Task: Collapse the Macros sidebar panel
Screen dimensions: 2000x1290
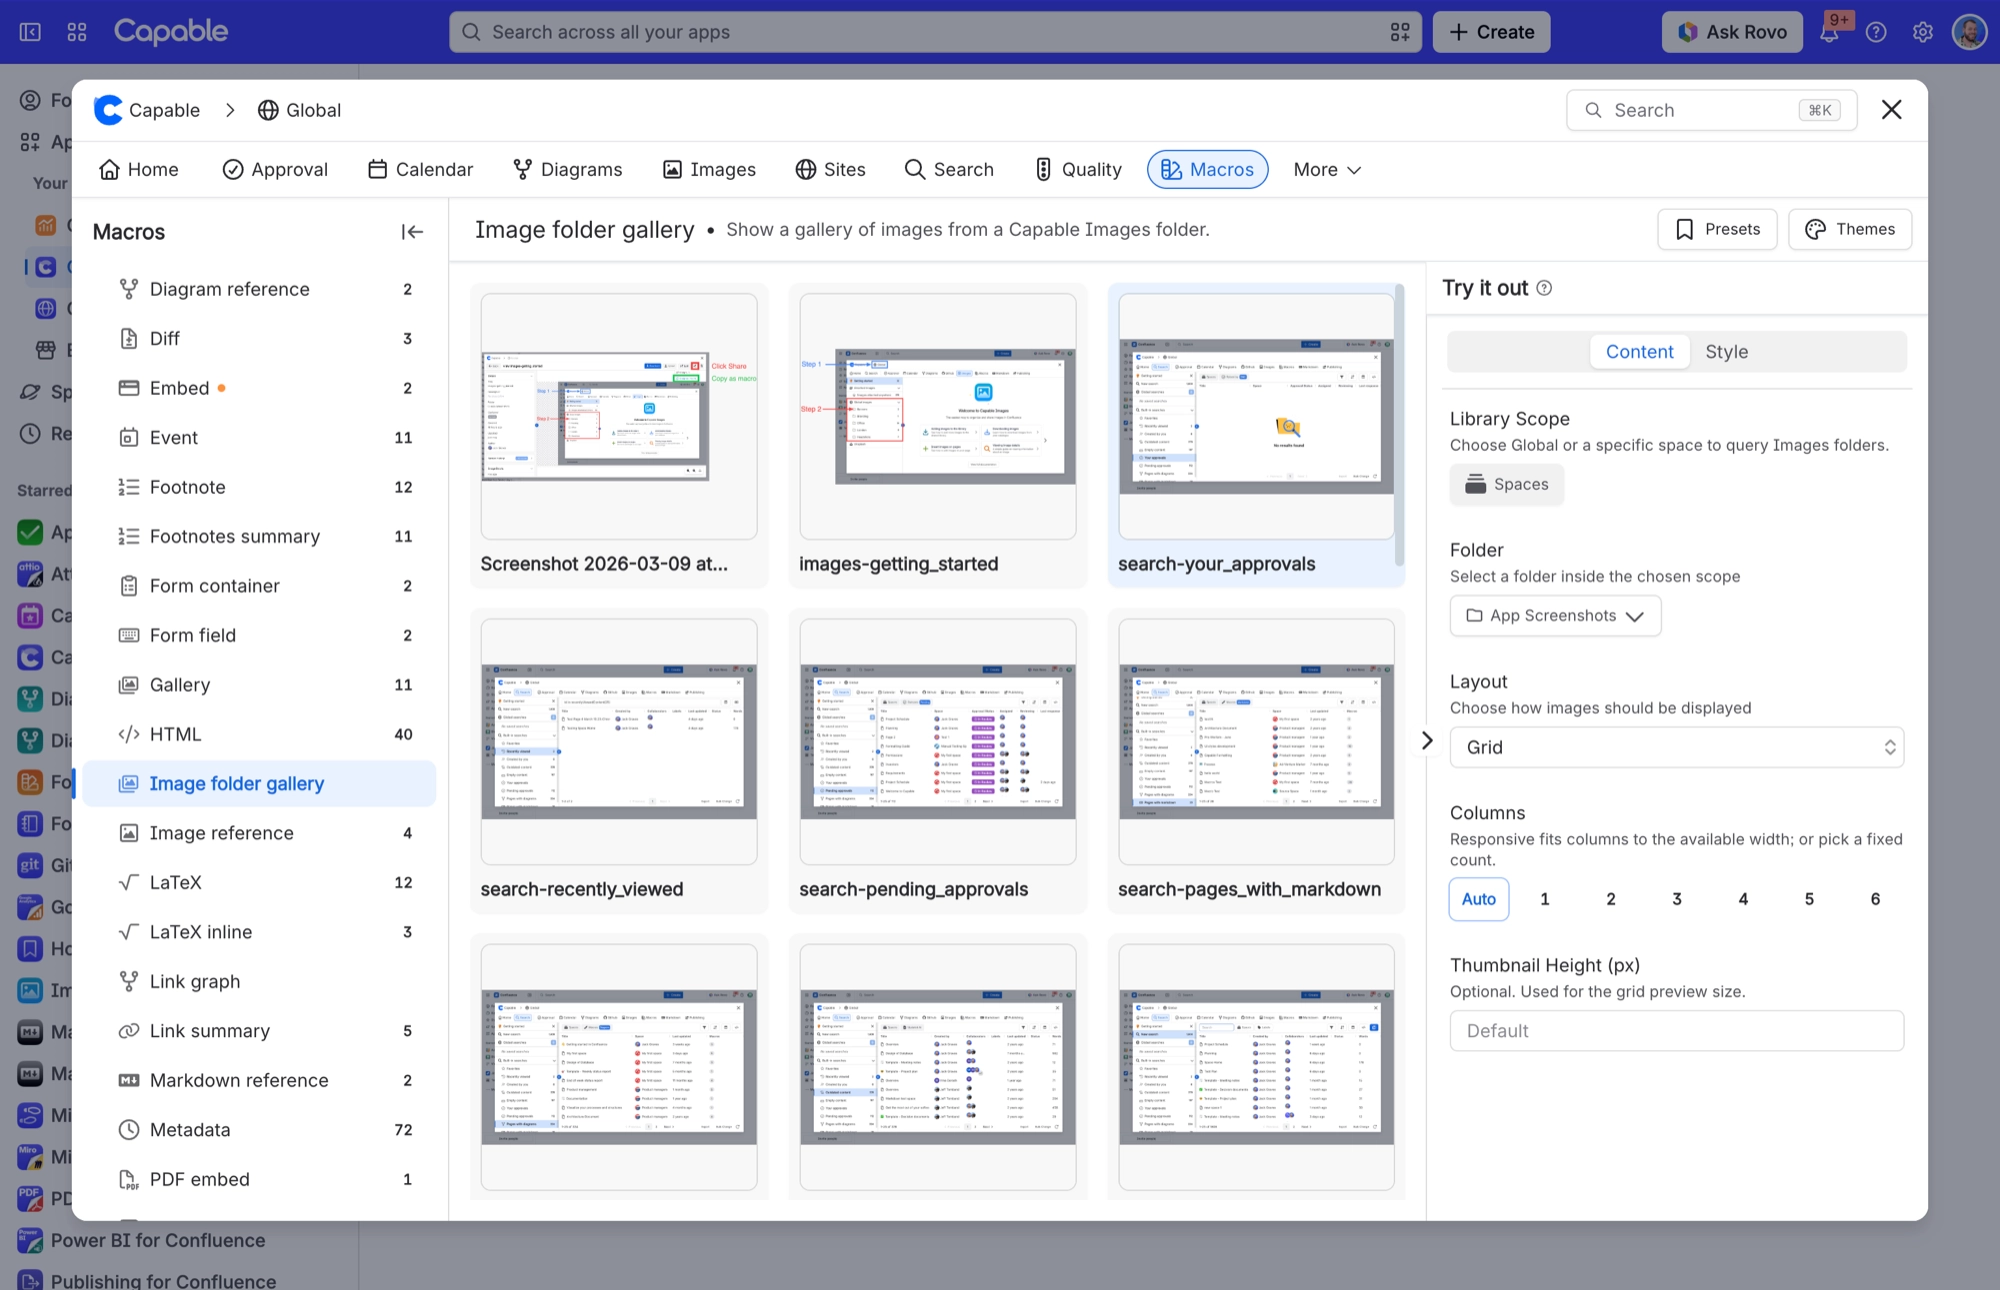Action: pyautogui.click(x=412, y=232)
